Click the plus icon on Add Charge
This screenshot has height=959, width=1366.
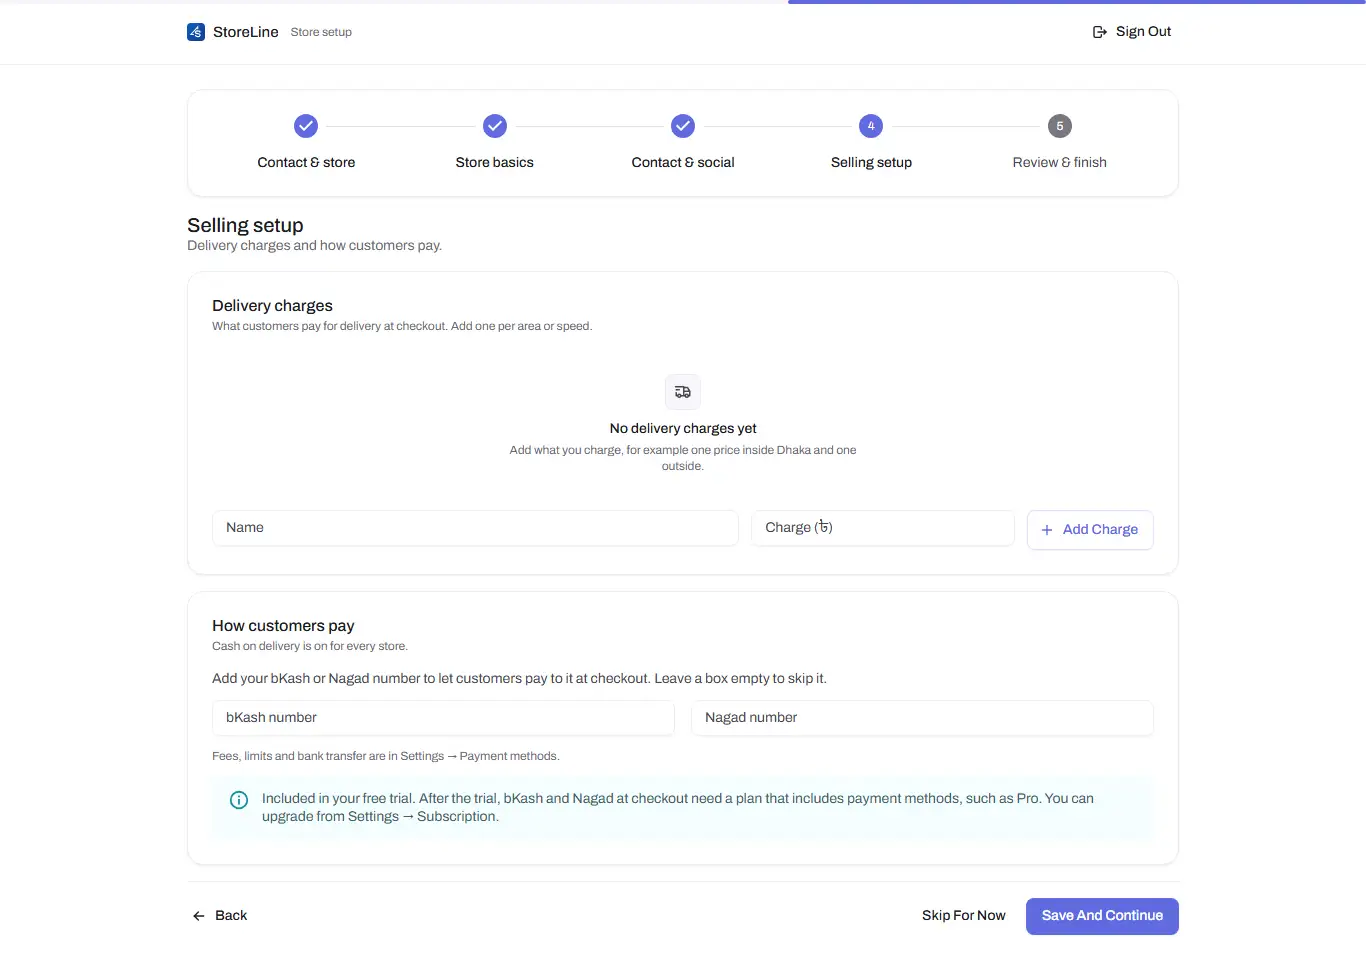click(x=1047, y=530)
